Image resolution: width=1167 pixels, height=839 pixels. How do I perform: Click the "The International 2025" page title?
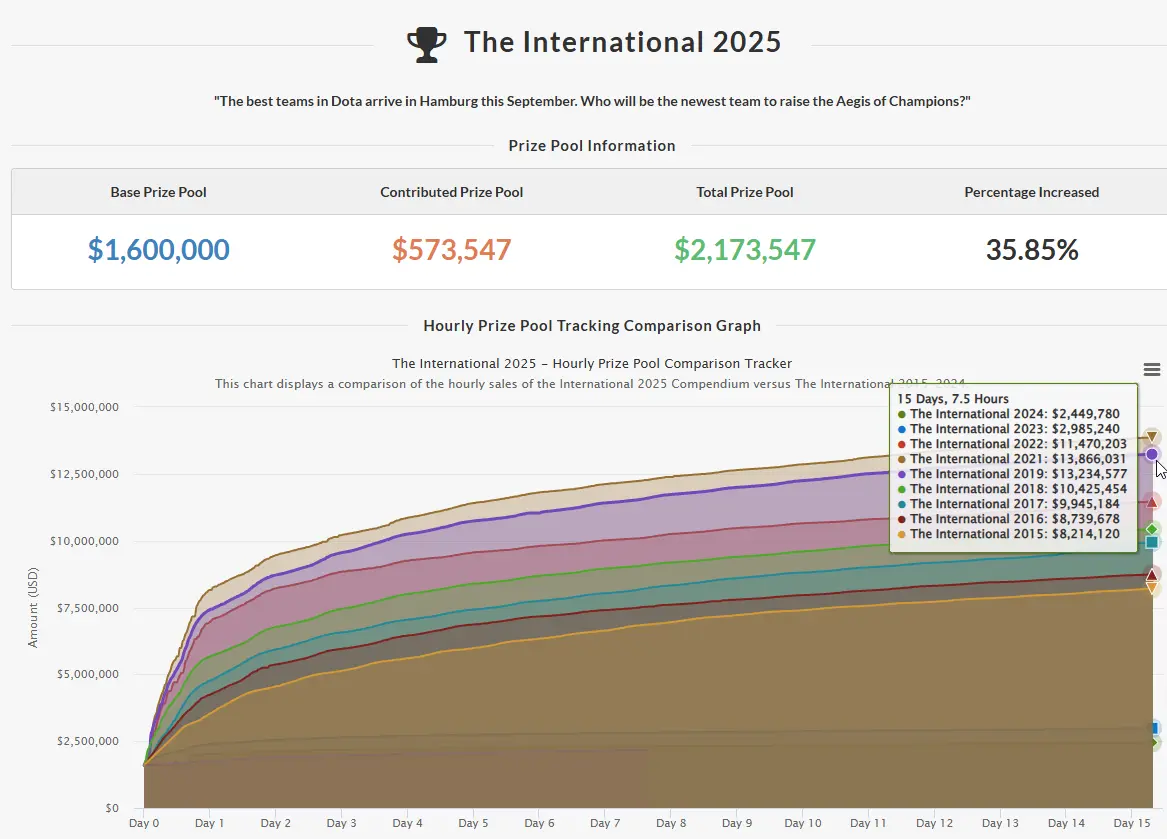(x=622, y=42)
